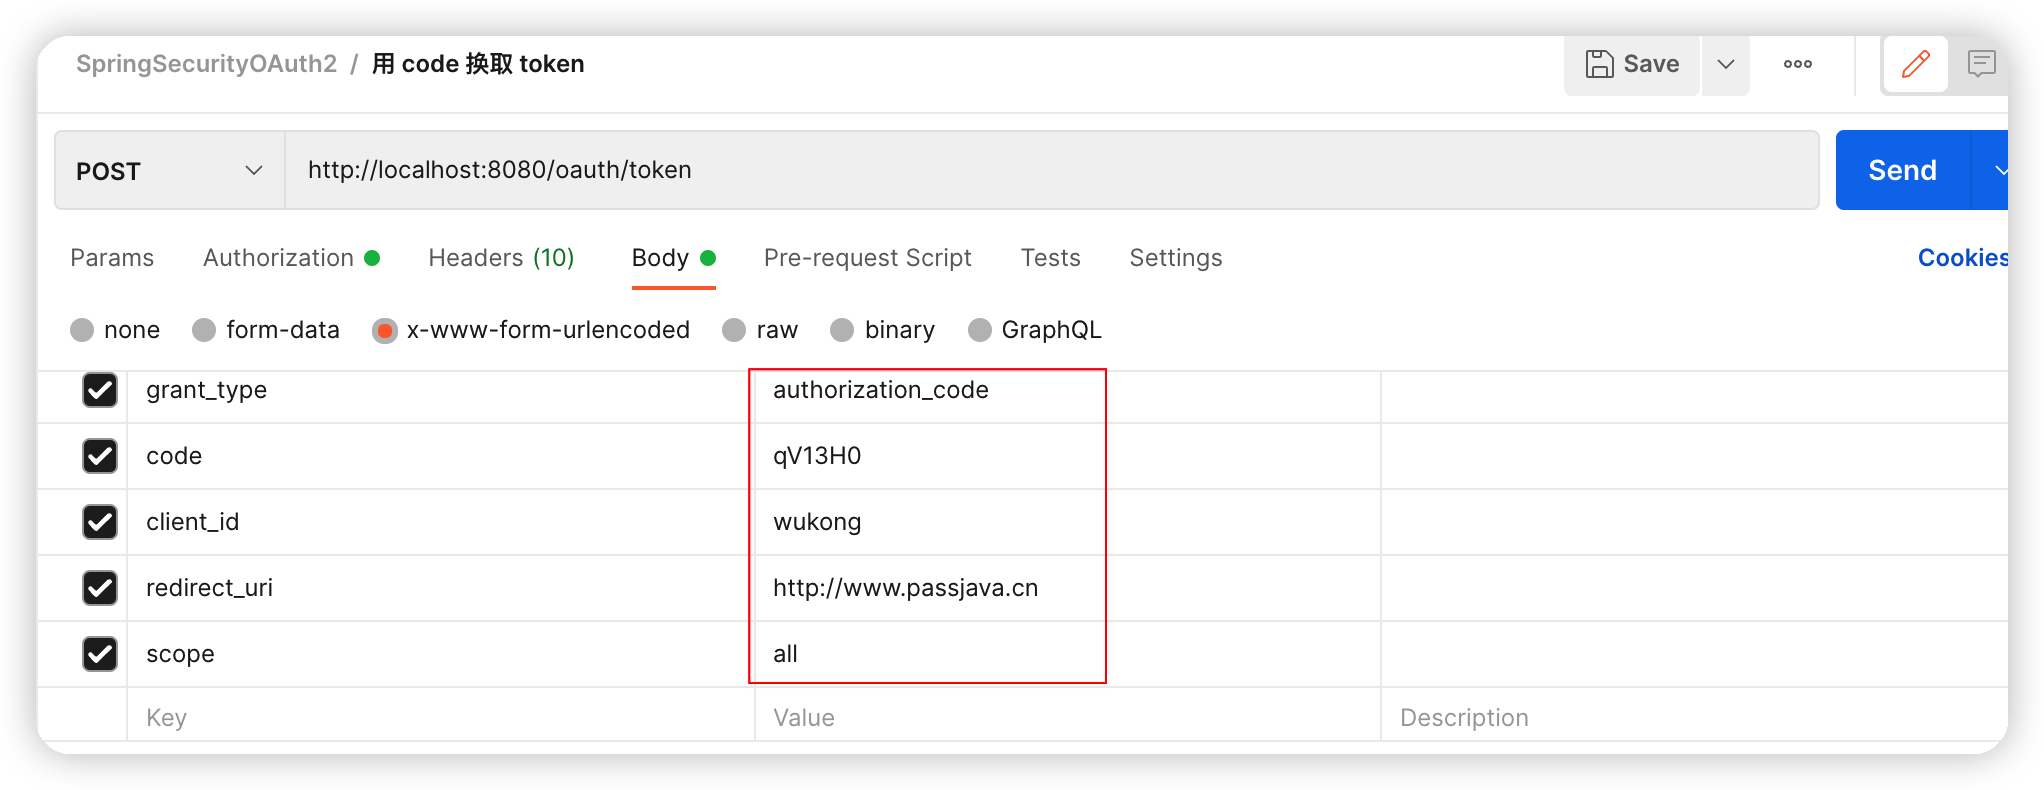Screen dimensions: 2044x790
Task: Choose the form-data radio option
Action: pyautogui.click(x=205, y=330)
